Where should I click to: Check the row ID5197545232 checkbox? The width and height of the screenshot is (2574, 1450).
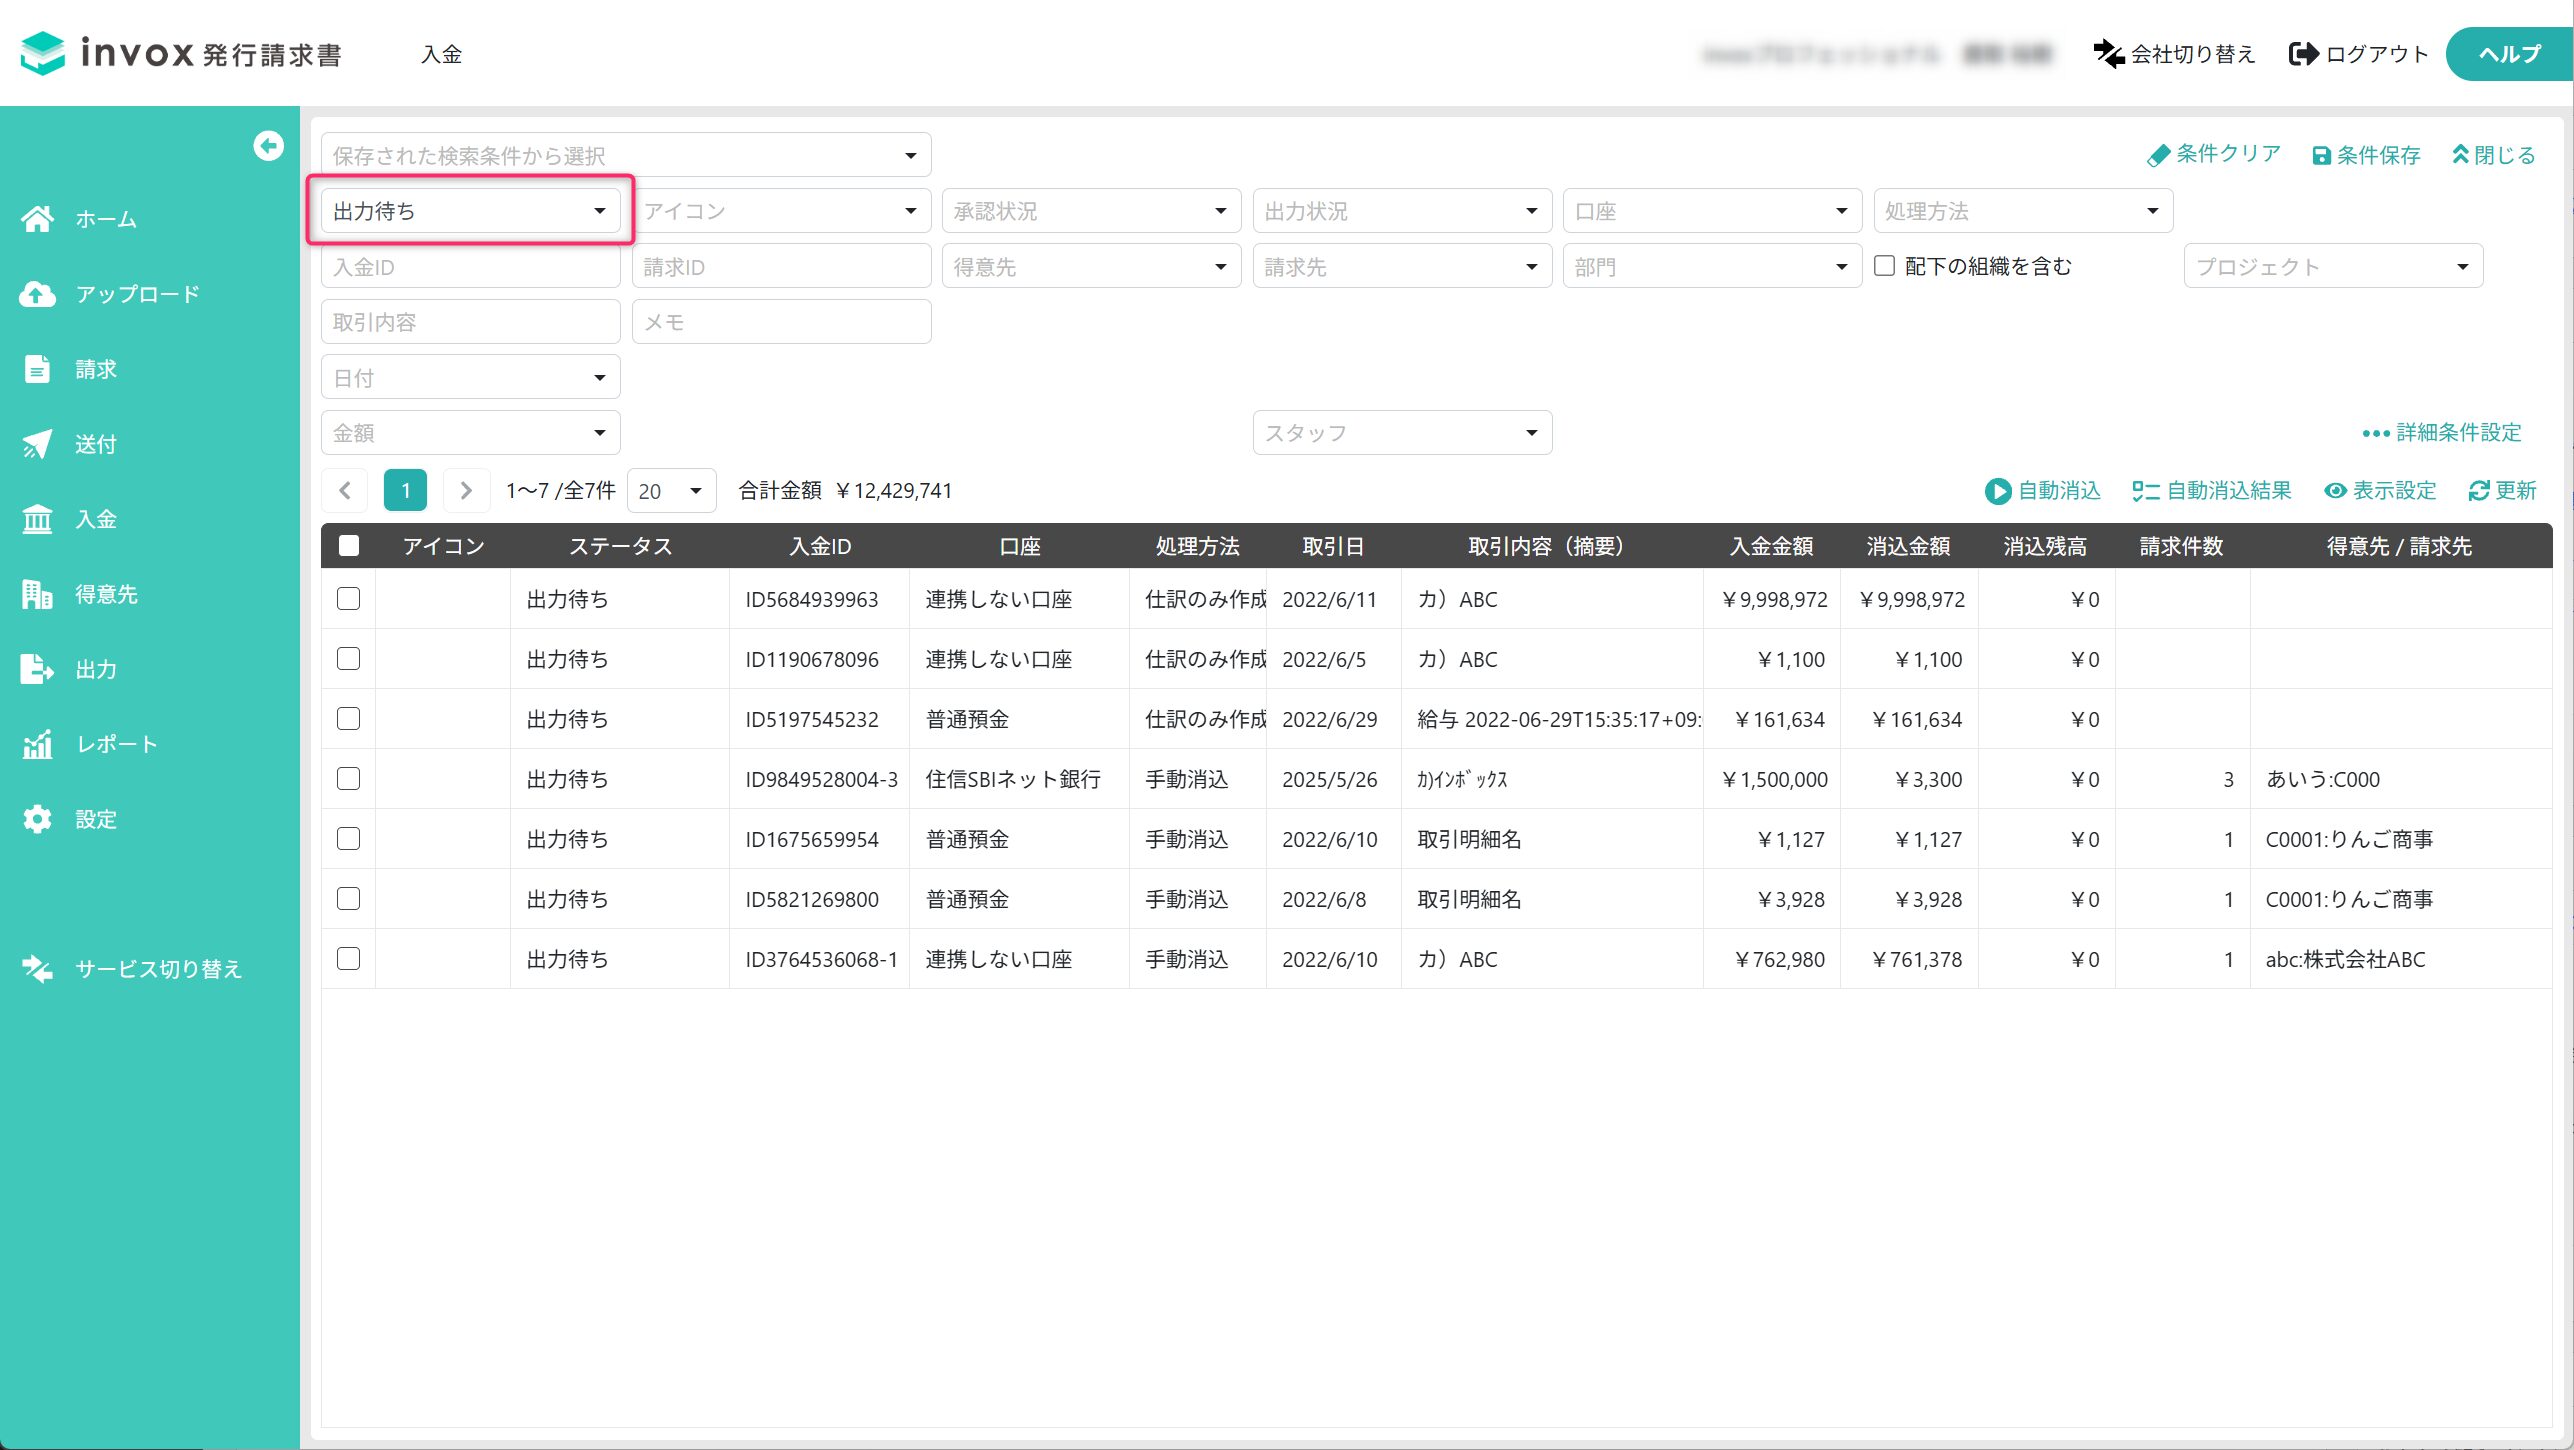pyautogui.click(x=348, y=719)
